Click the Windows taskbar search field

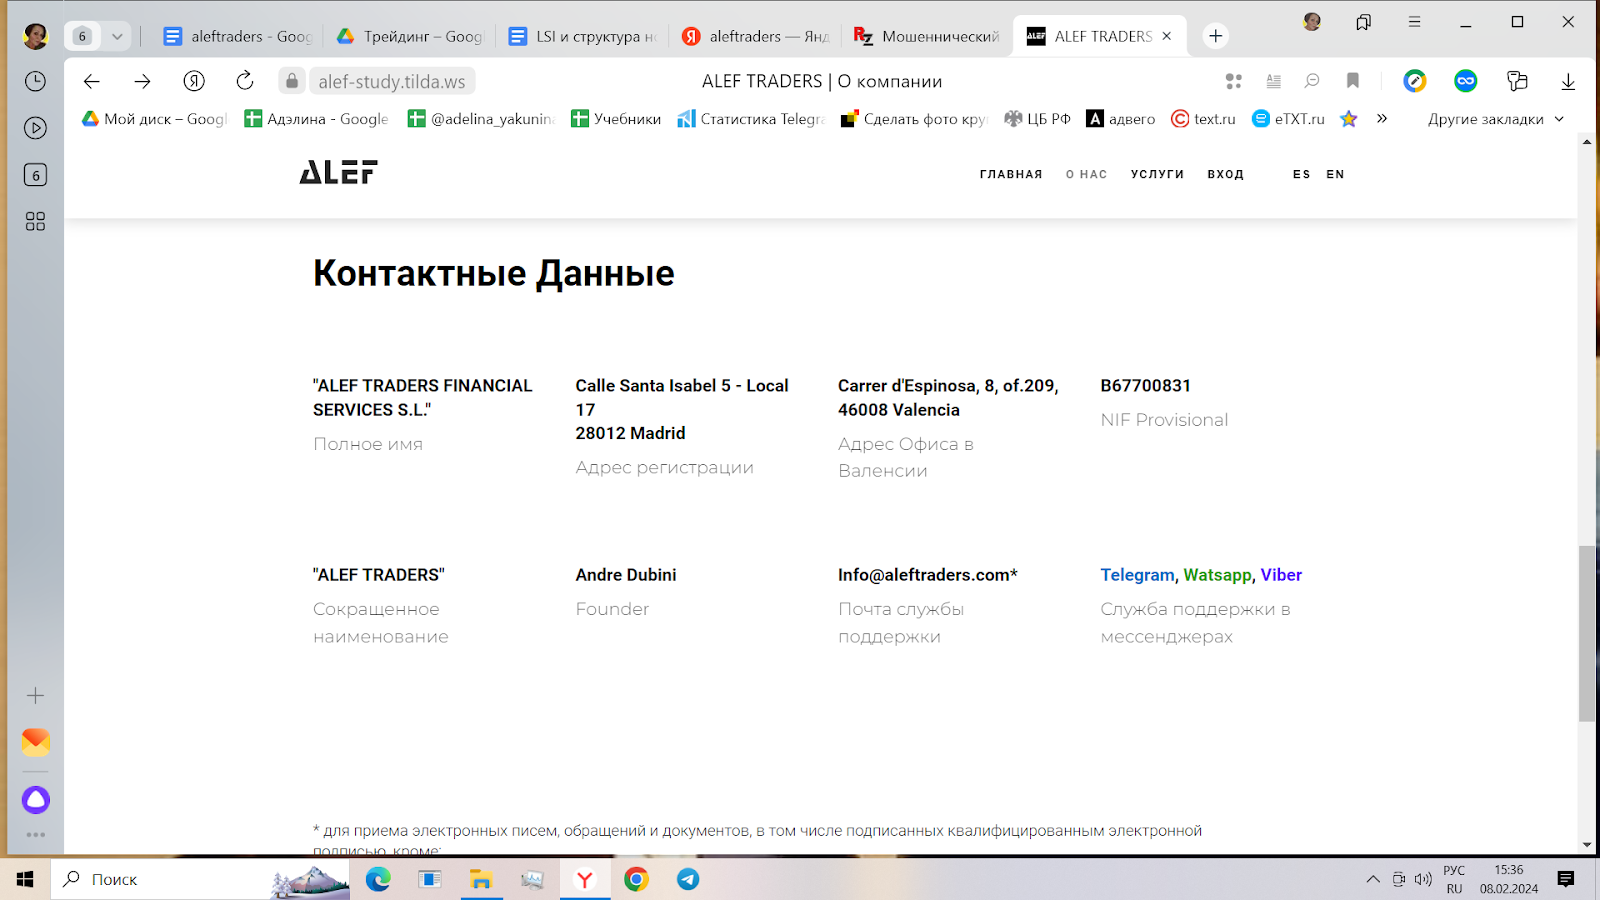tap(200, 879)
